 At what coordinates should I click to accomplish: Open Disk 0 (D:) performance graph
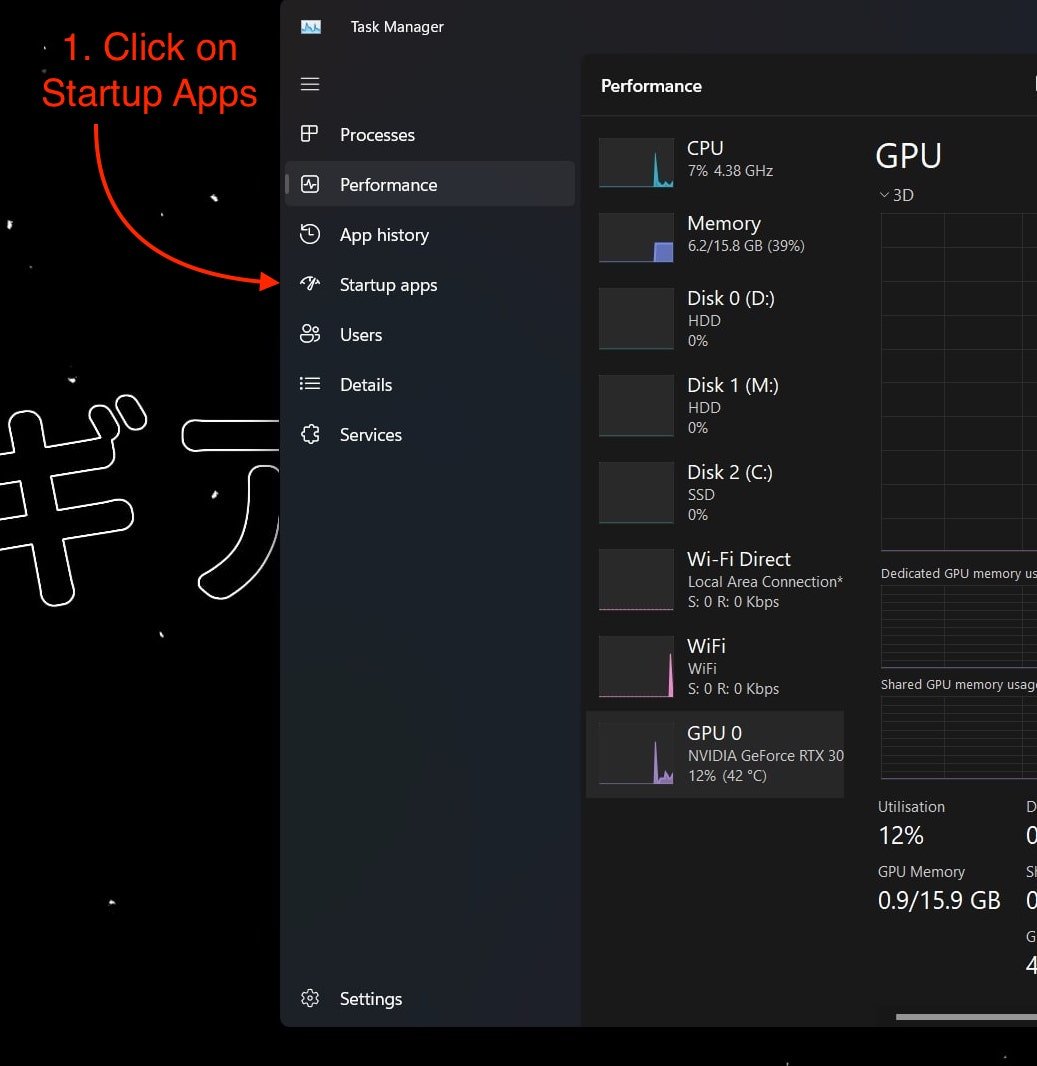tap(714, 319)
